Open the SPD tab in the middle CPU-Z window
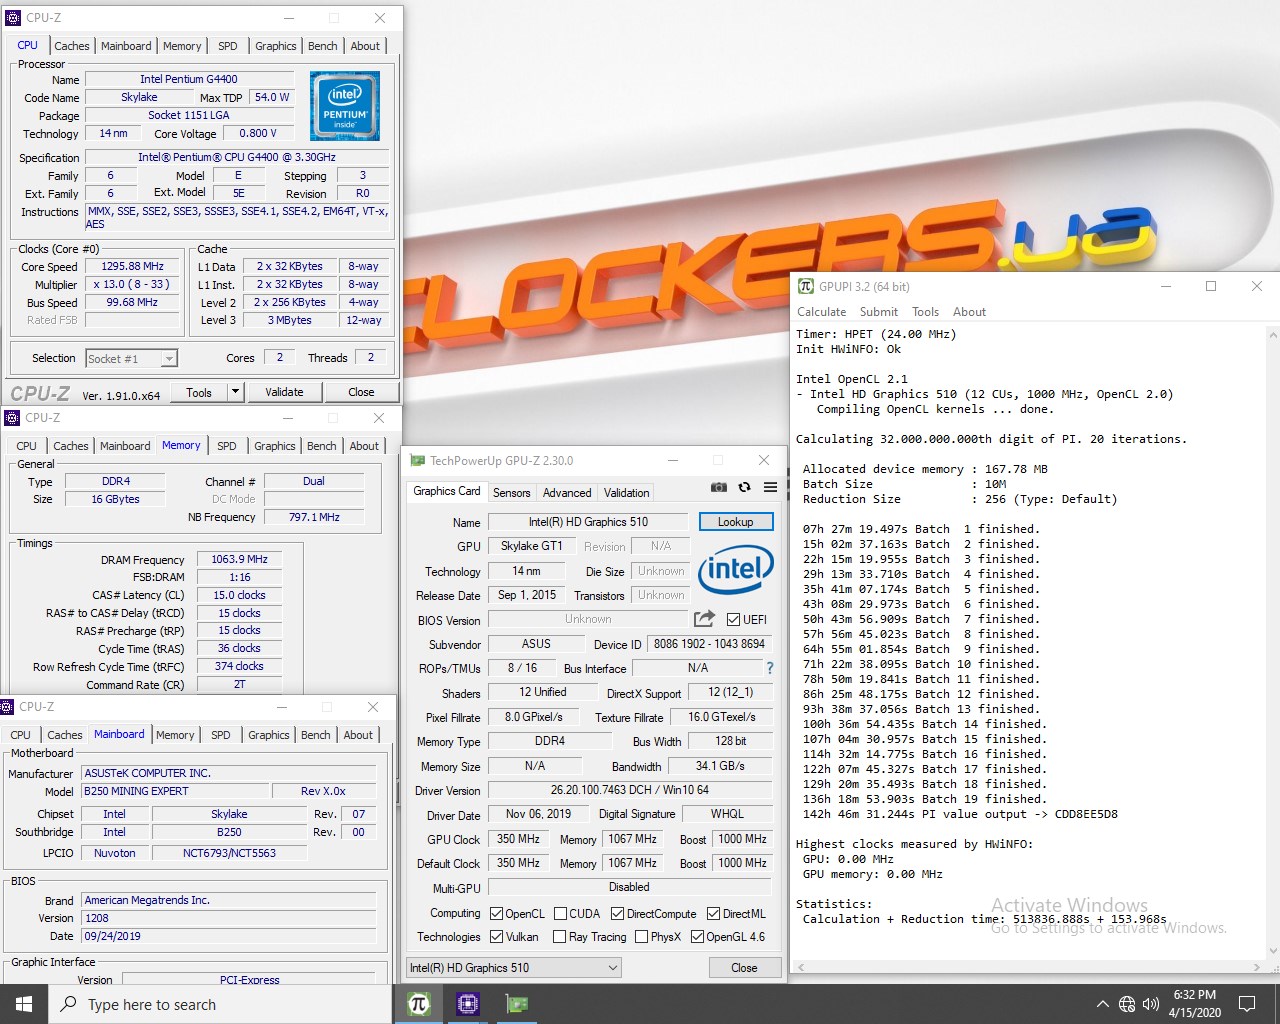 click(227, 446)
